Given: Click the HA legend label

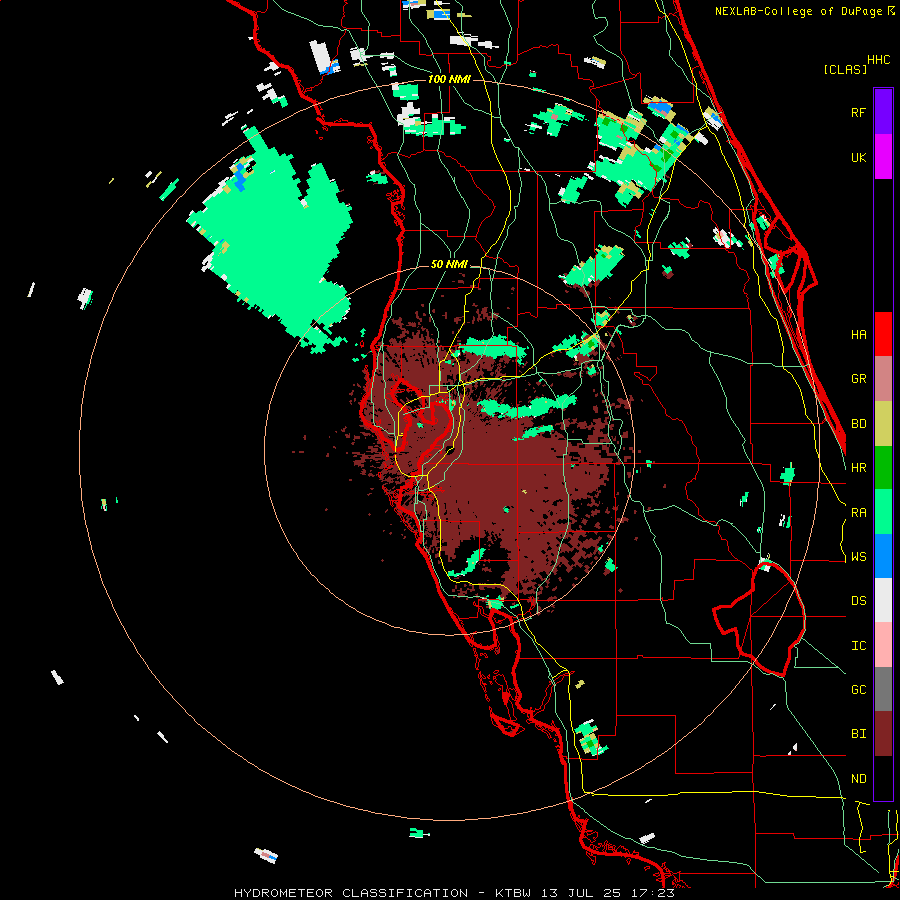Looking at the screenshot, I should [x=858, y=334].
